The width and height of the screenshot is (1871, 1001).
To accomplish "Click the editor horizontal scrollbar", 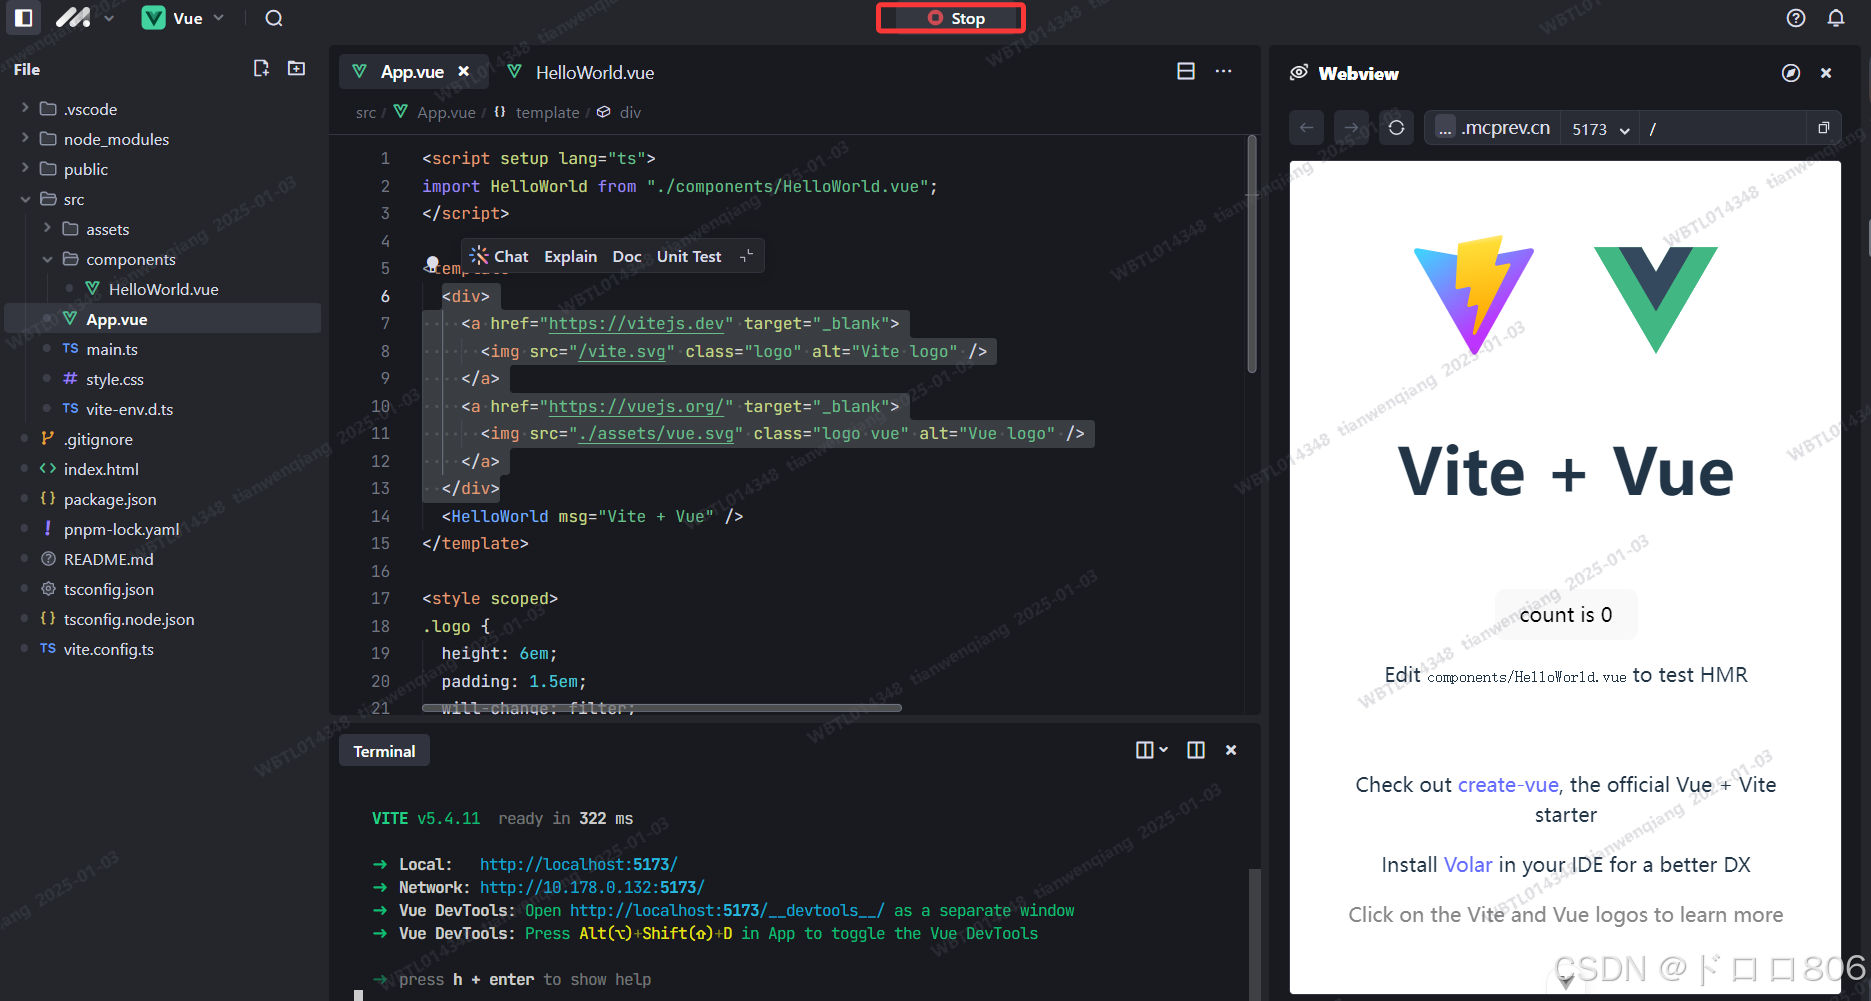I will (x=662, y=708).
